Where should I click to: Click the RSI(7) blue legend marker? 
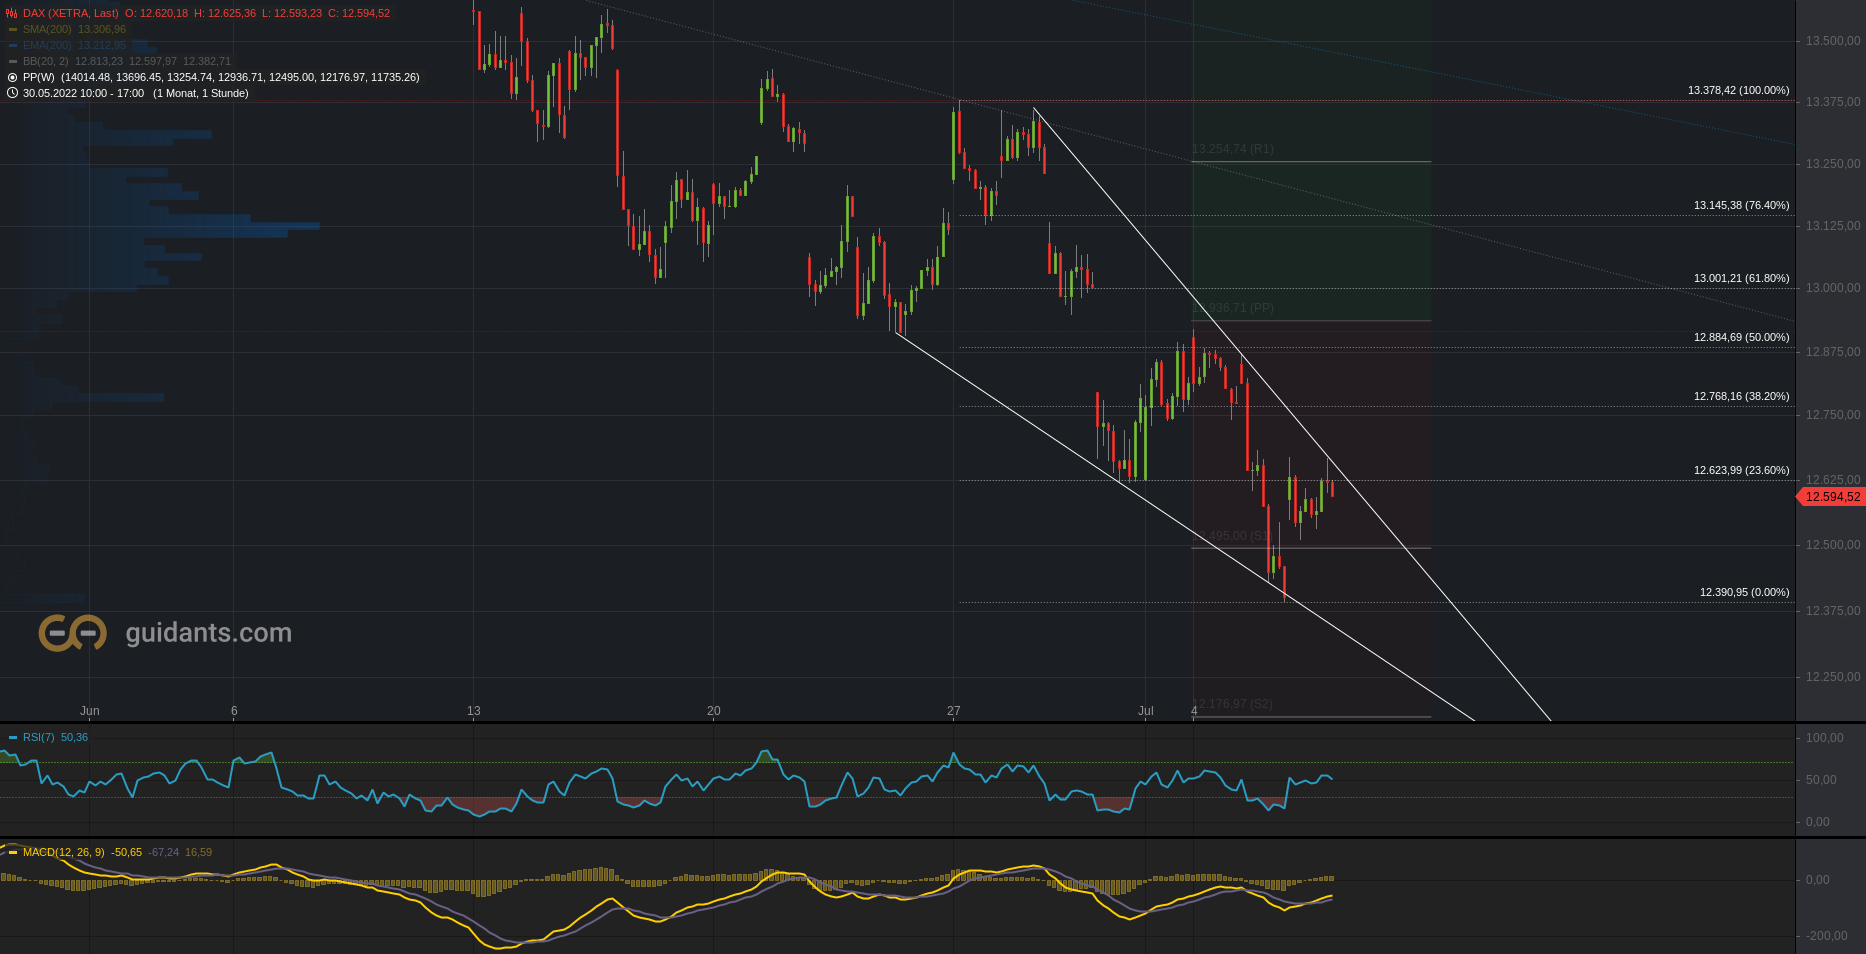[13, 737]
